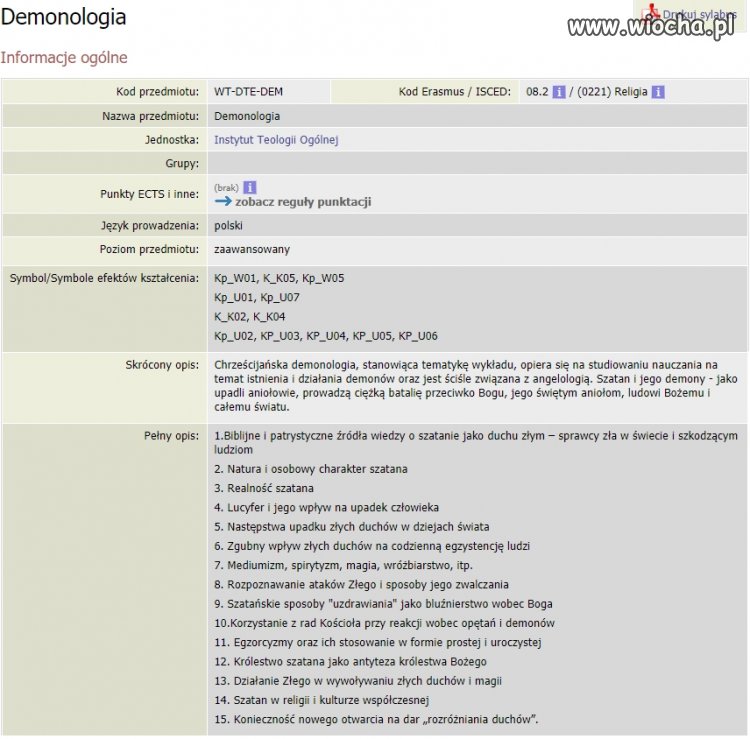Select item 14. Szatan w religii i kulturze
The image size is (750, 739).
(321, 700)
